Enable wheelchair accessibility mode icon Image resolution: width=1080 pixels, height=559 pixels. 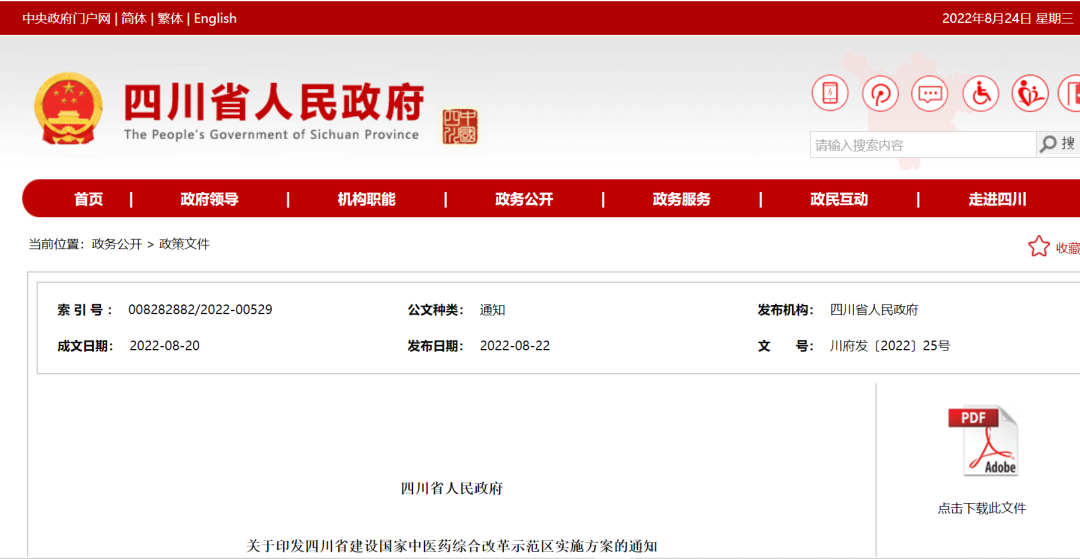tap(980, 93)
